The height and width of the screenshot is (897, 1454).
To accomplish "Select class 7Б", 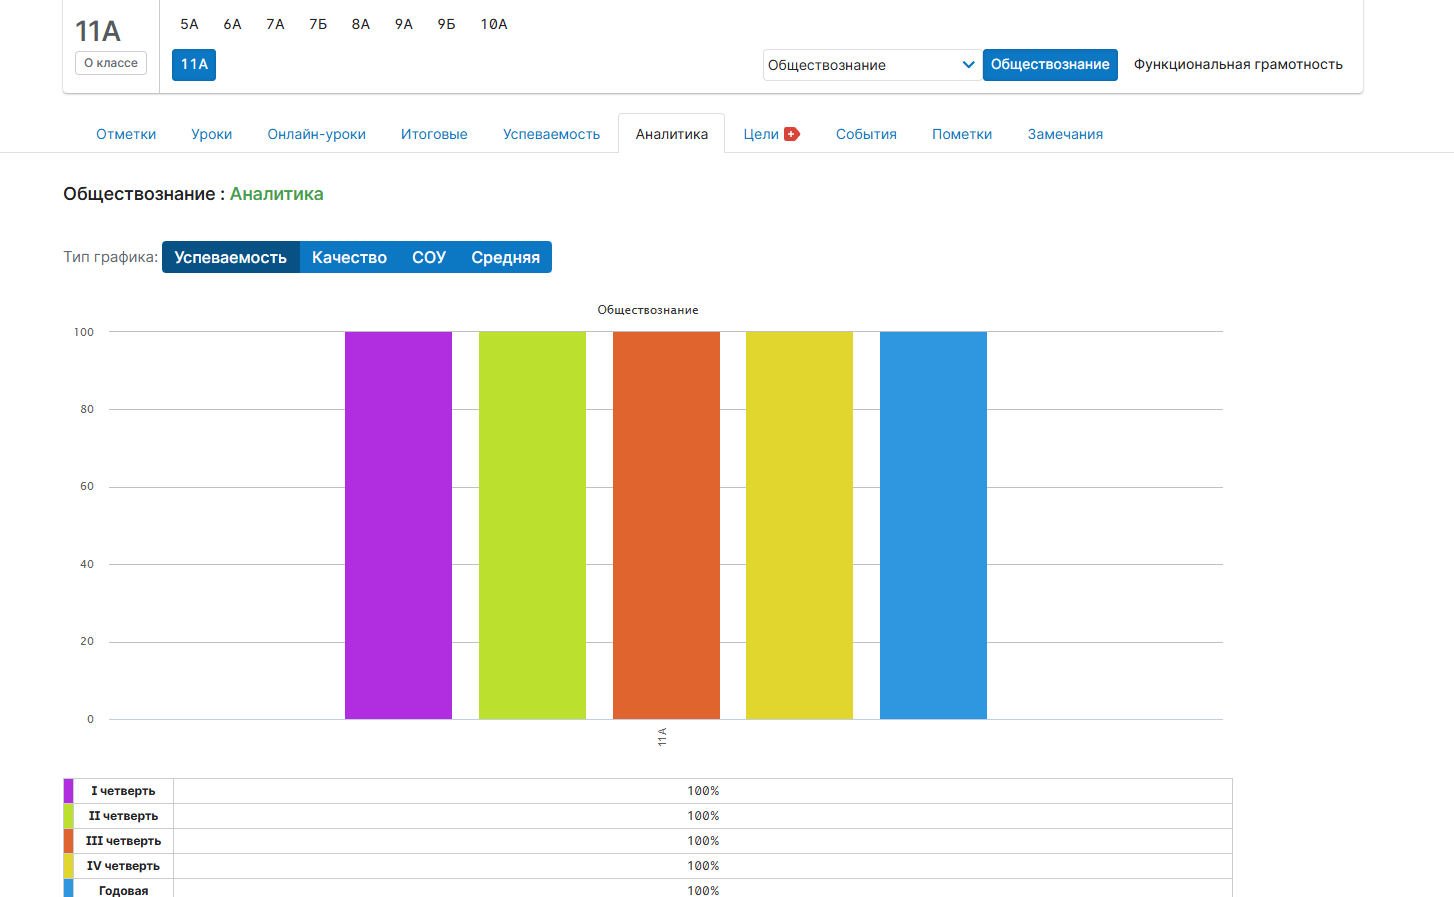I will click(x=318, y=24).
